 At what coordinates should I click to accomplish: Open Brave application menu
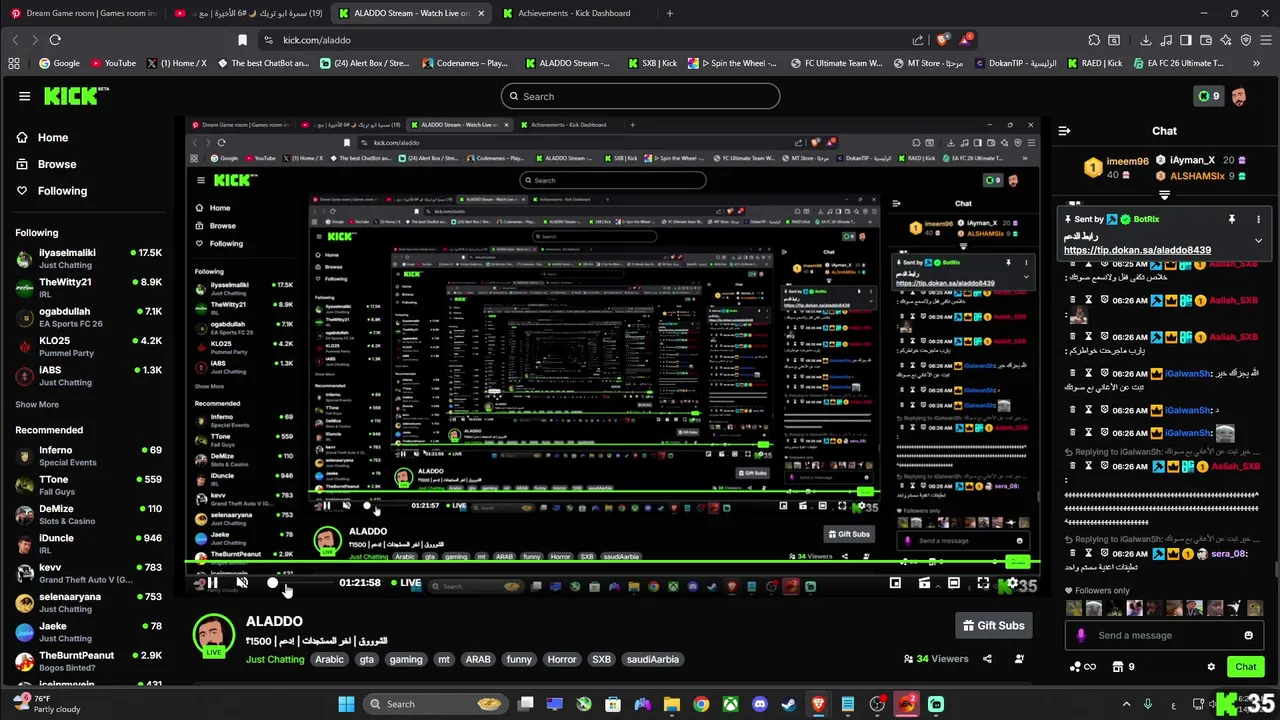pos(1267,40)
